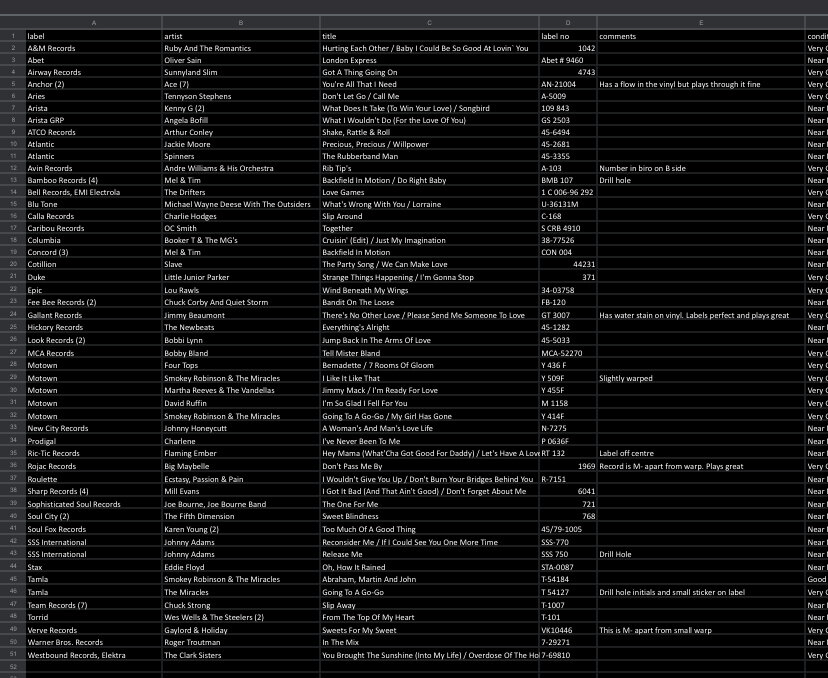828x678 pixels.
Task: Click the 'BMB 107' label number
Action: [568, 180]
